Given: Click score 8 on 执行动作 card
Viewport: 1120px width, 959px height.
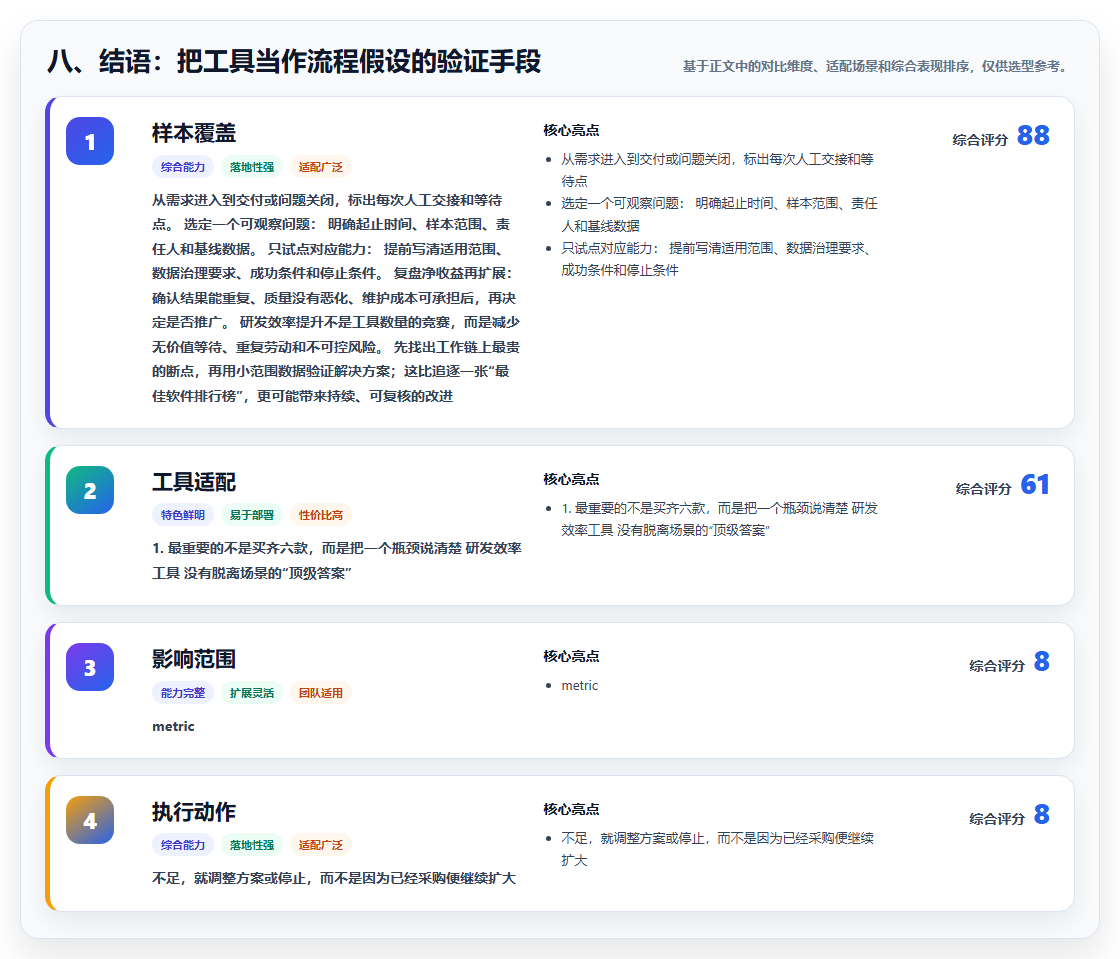Looking at the screenshot, I should (1042, 815).
